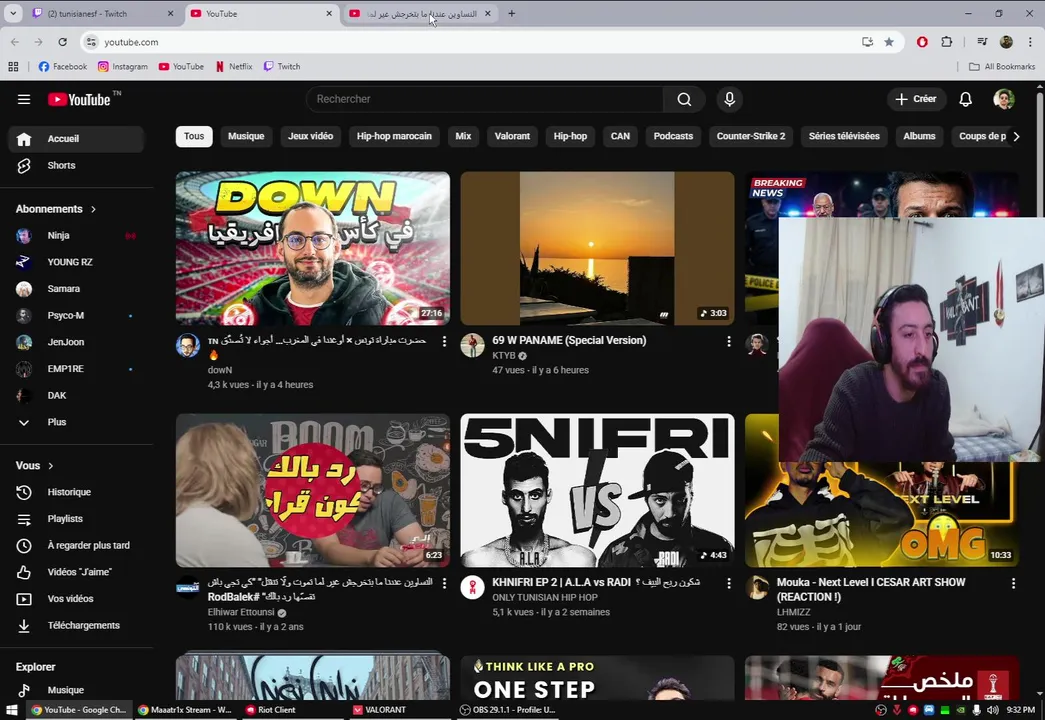Open Vidéos "J'aime" list

point(77,572)
